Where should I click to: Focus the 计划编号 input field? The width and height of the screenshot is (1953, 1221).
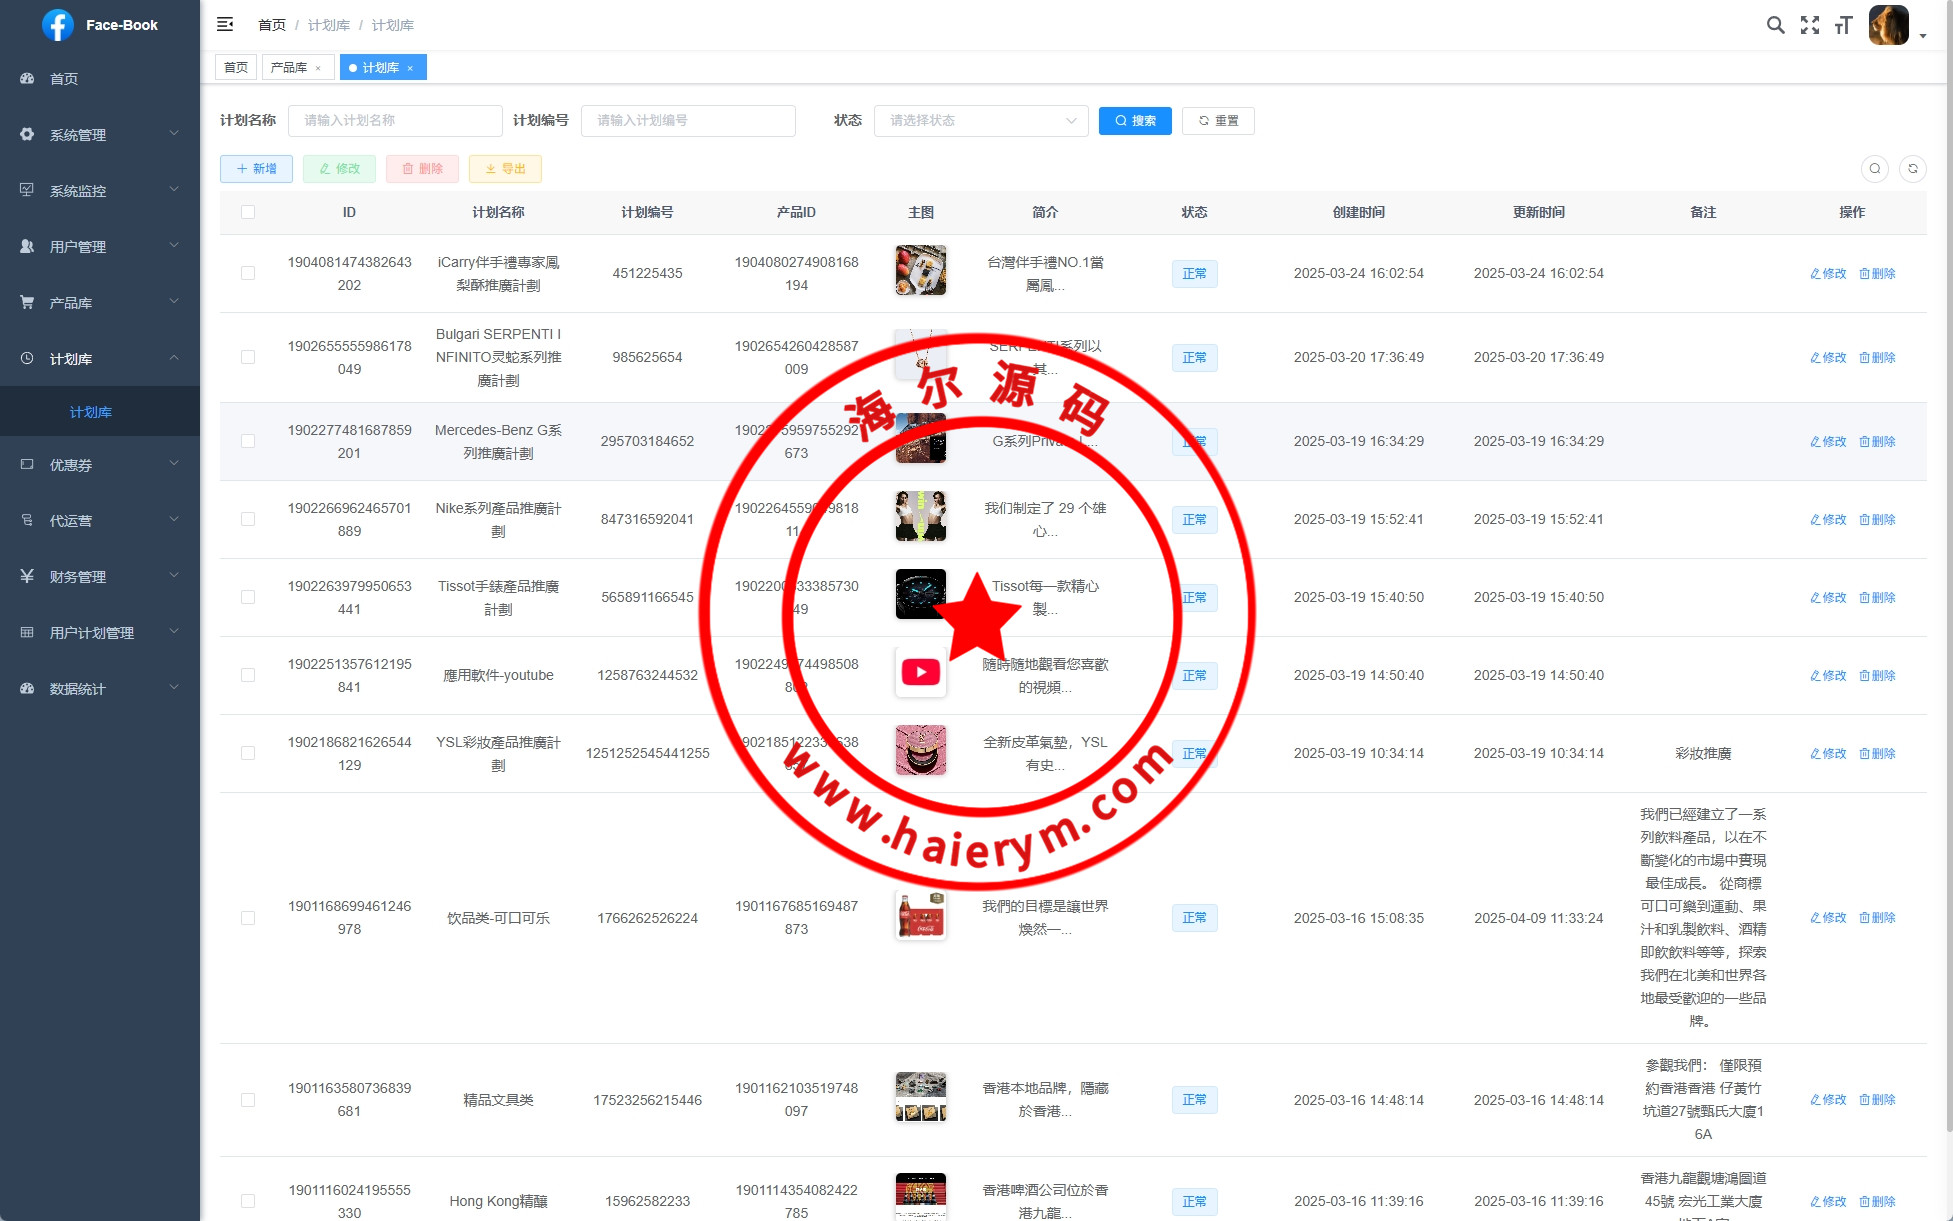point(688,121)
